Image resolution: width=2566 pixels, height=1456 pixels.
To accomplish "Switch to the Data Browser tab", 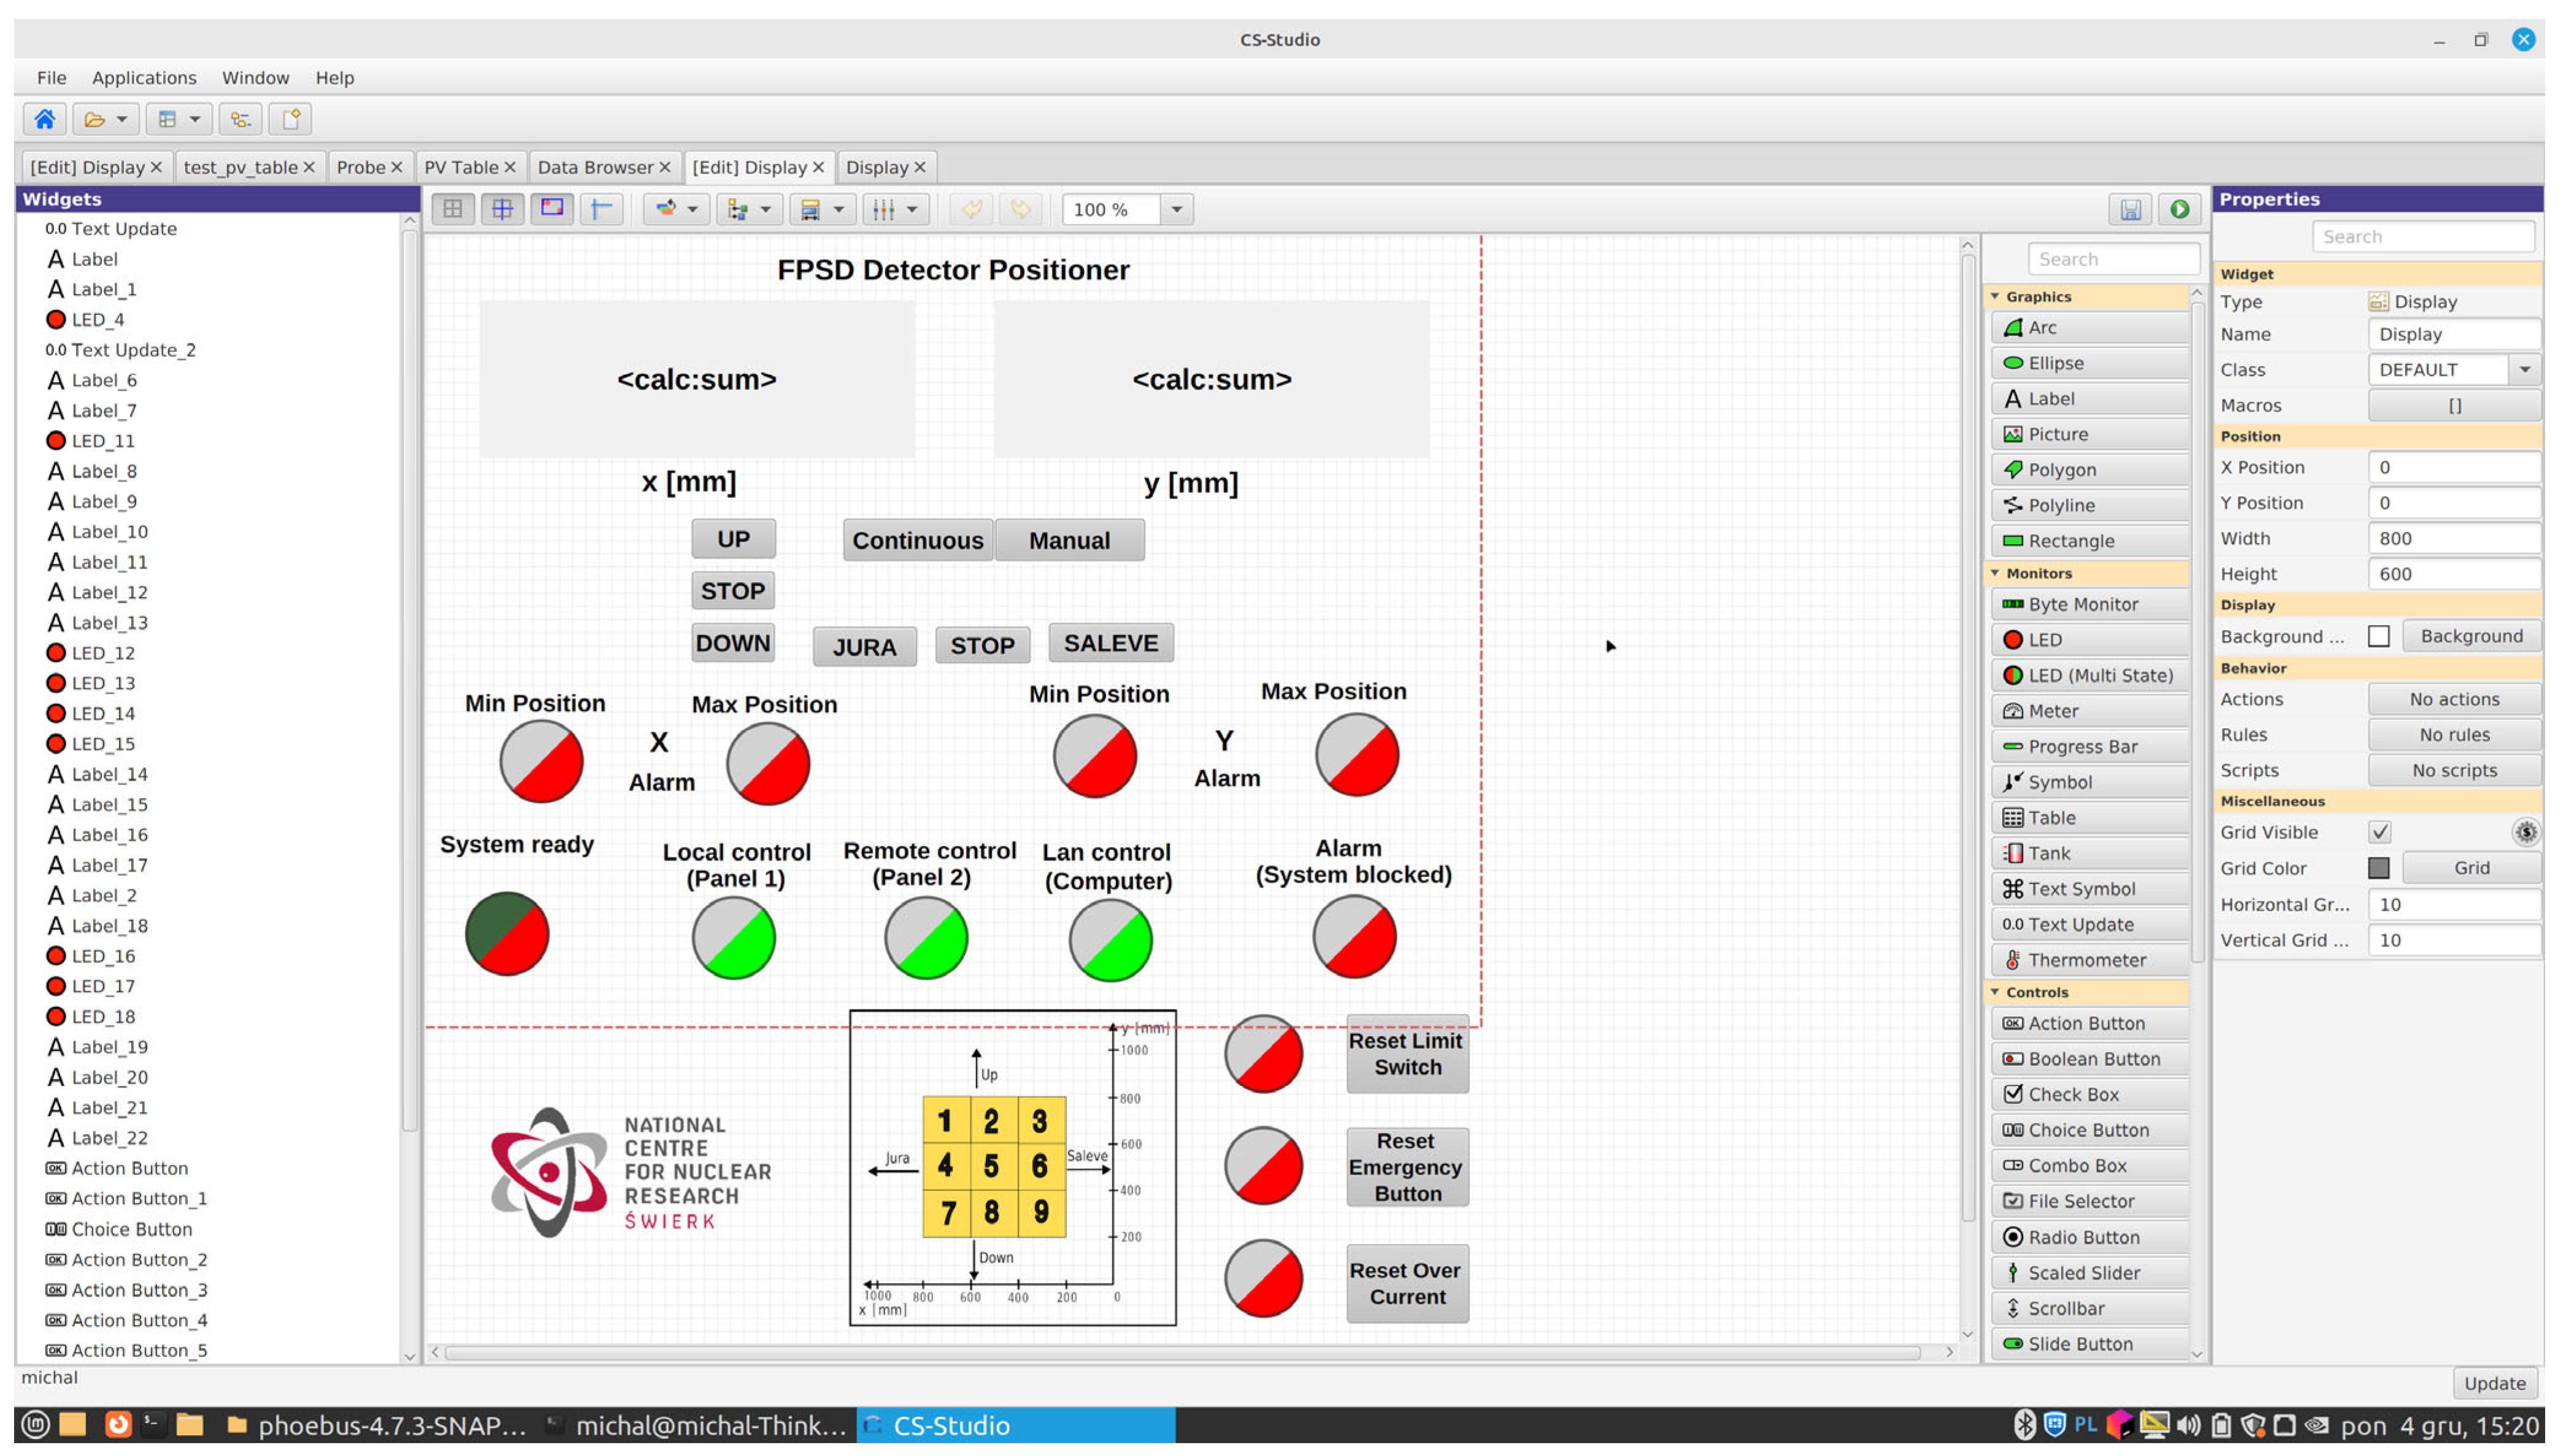I will (595, 167).
